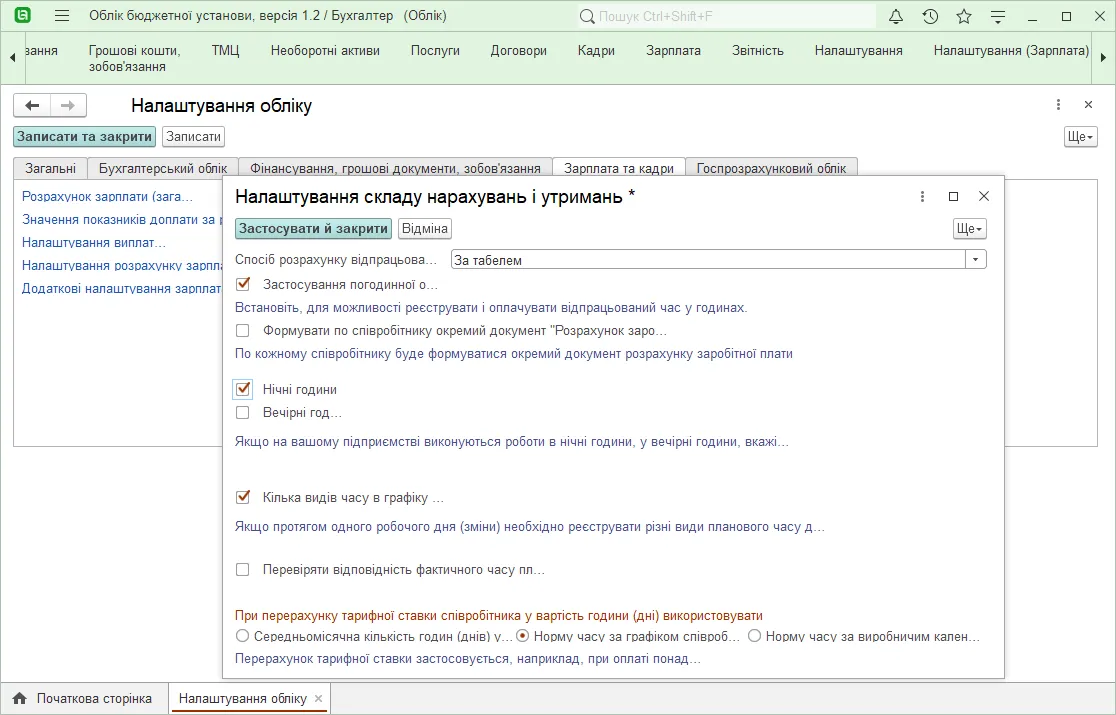The width and height of the screenshot is (1116, 715).
Task: Close the Налаштування обліку form
Action: pyautogui.click(x=1088, y=105)
